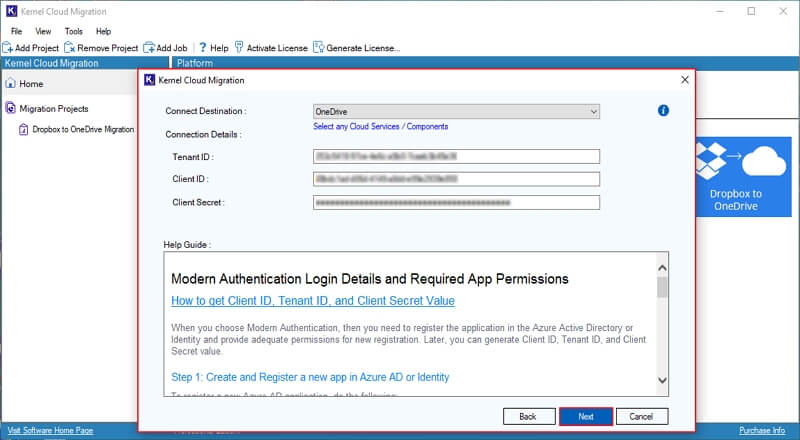Click Step 1 Create and Register heading link
800x440 pixels.
click(310, 377)
